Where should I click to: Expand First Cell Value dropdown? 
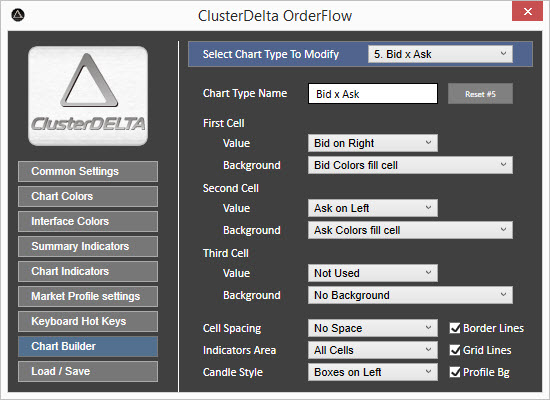[x=373, y=143]
